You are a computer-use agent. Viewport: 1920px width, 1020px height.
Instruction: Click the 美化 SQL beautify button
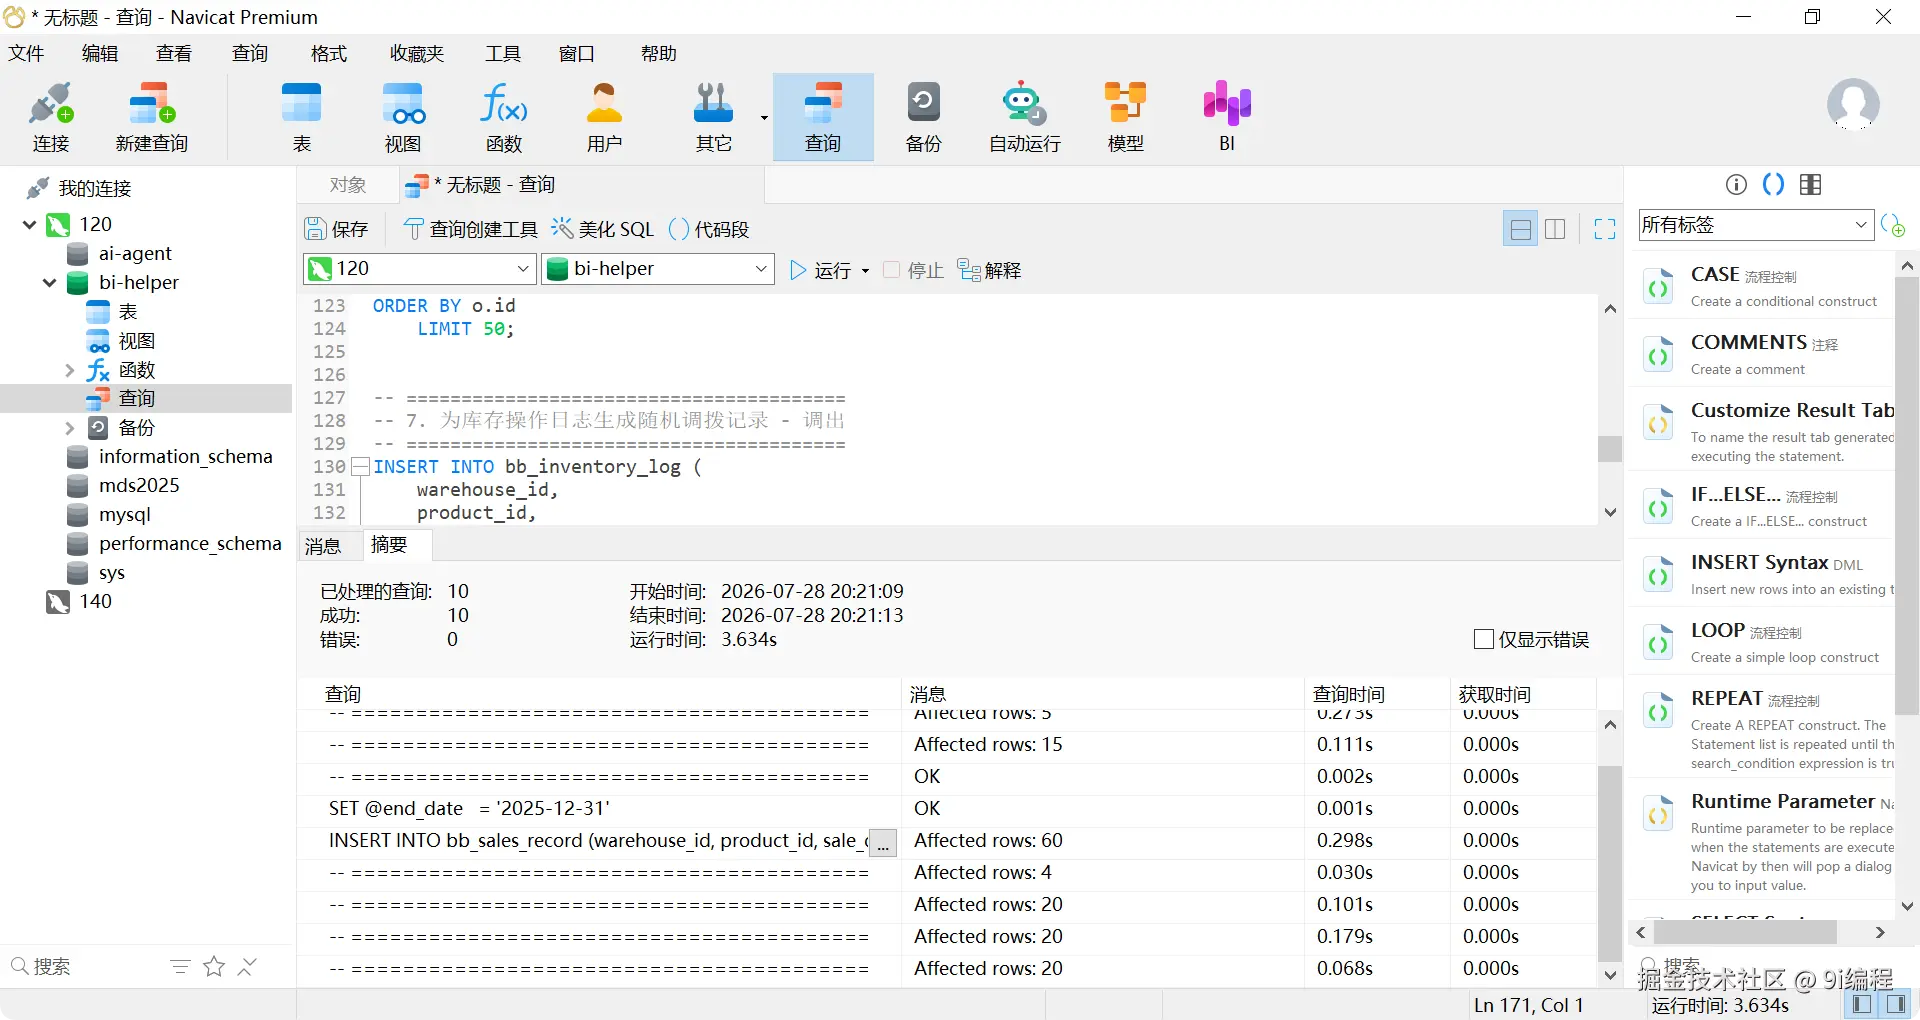603,229
